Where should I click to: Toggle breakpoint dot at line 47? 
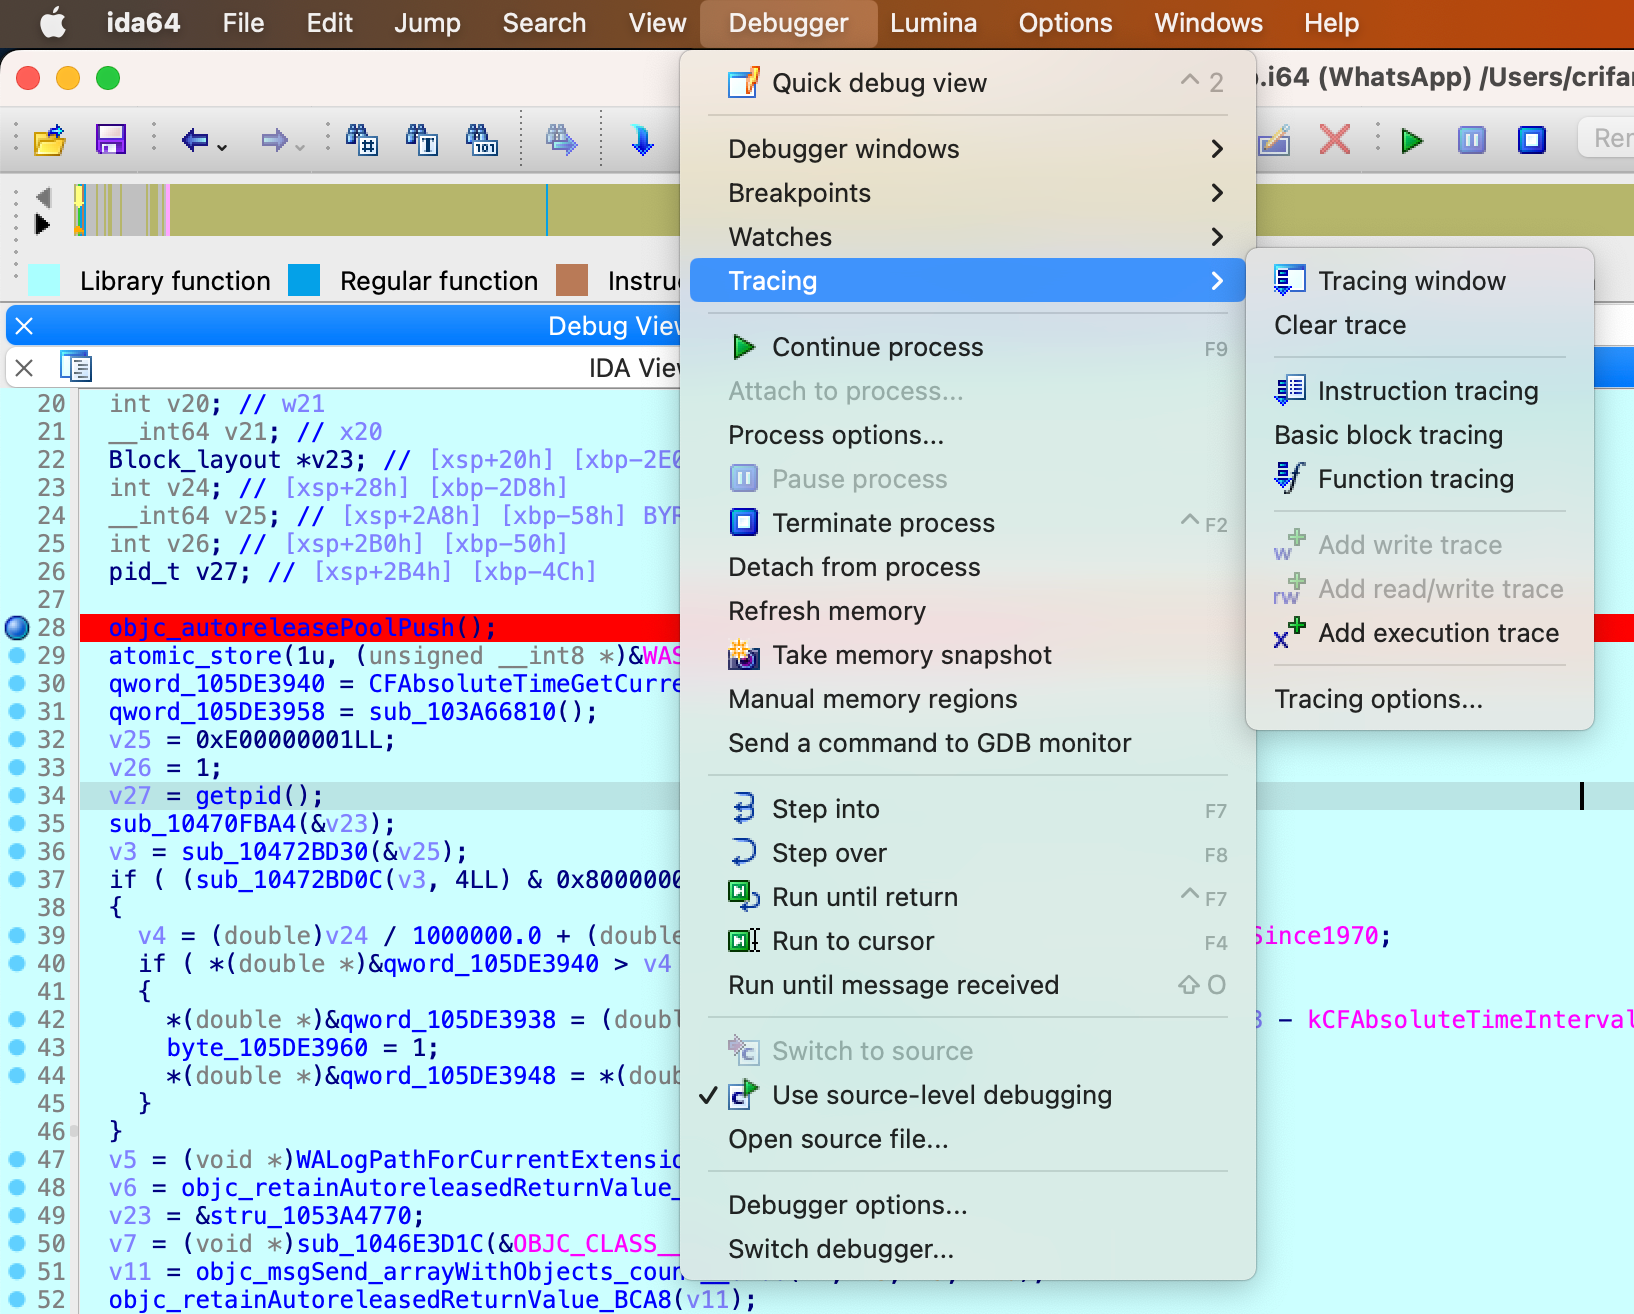(x=17, y=1159)
